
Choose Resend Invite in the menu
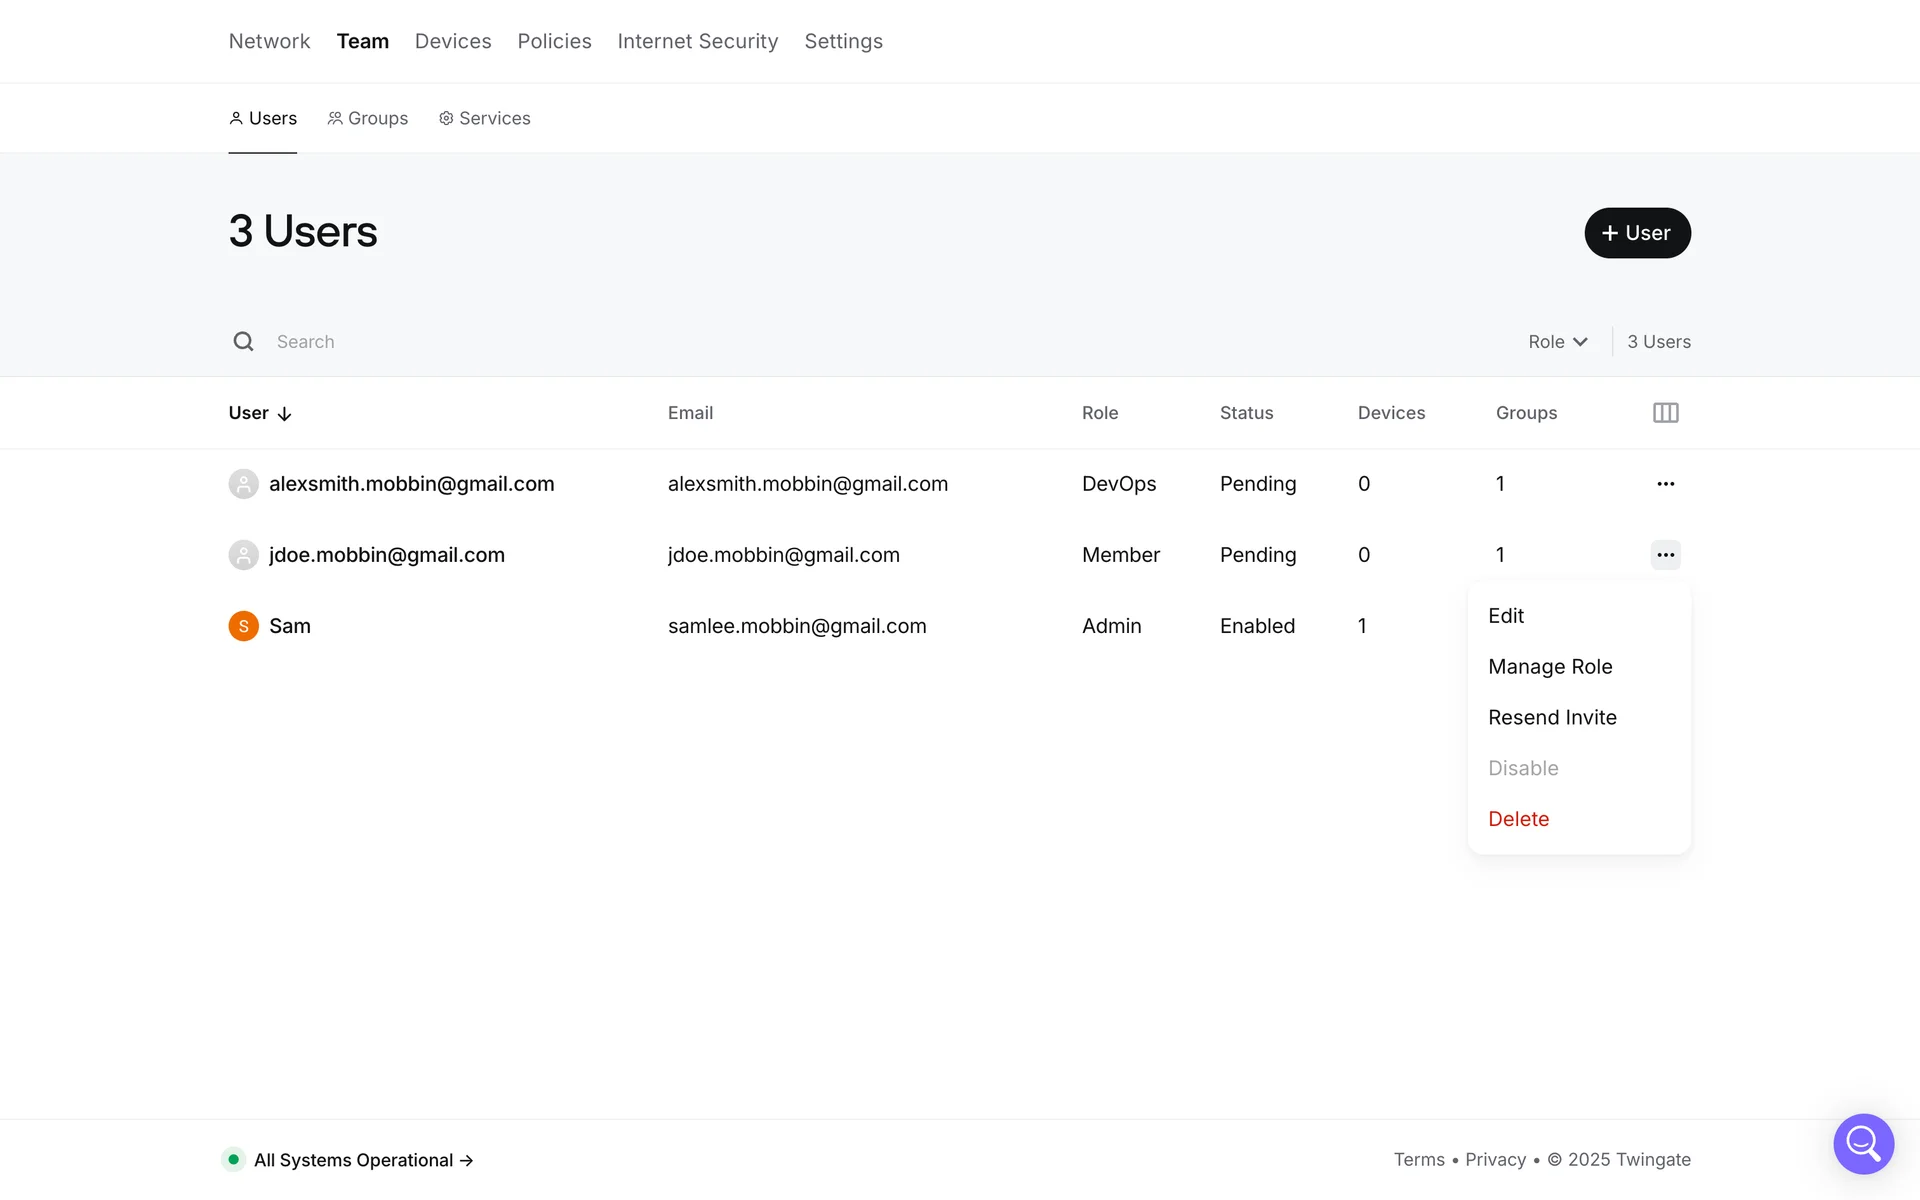pos(1552,718)
